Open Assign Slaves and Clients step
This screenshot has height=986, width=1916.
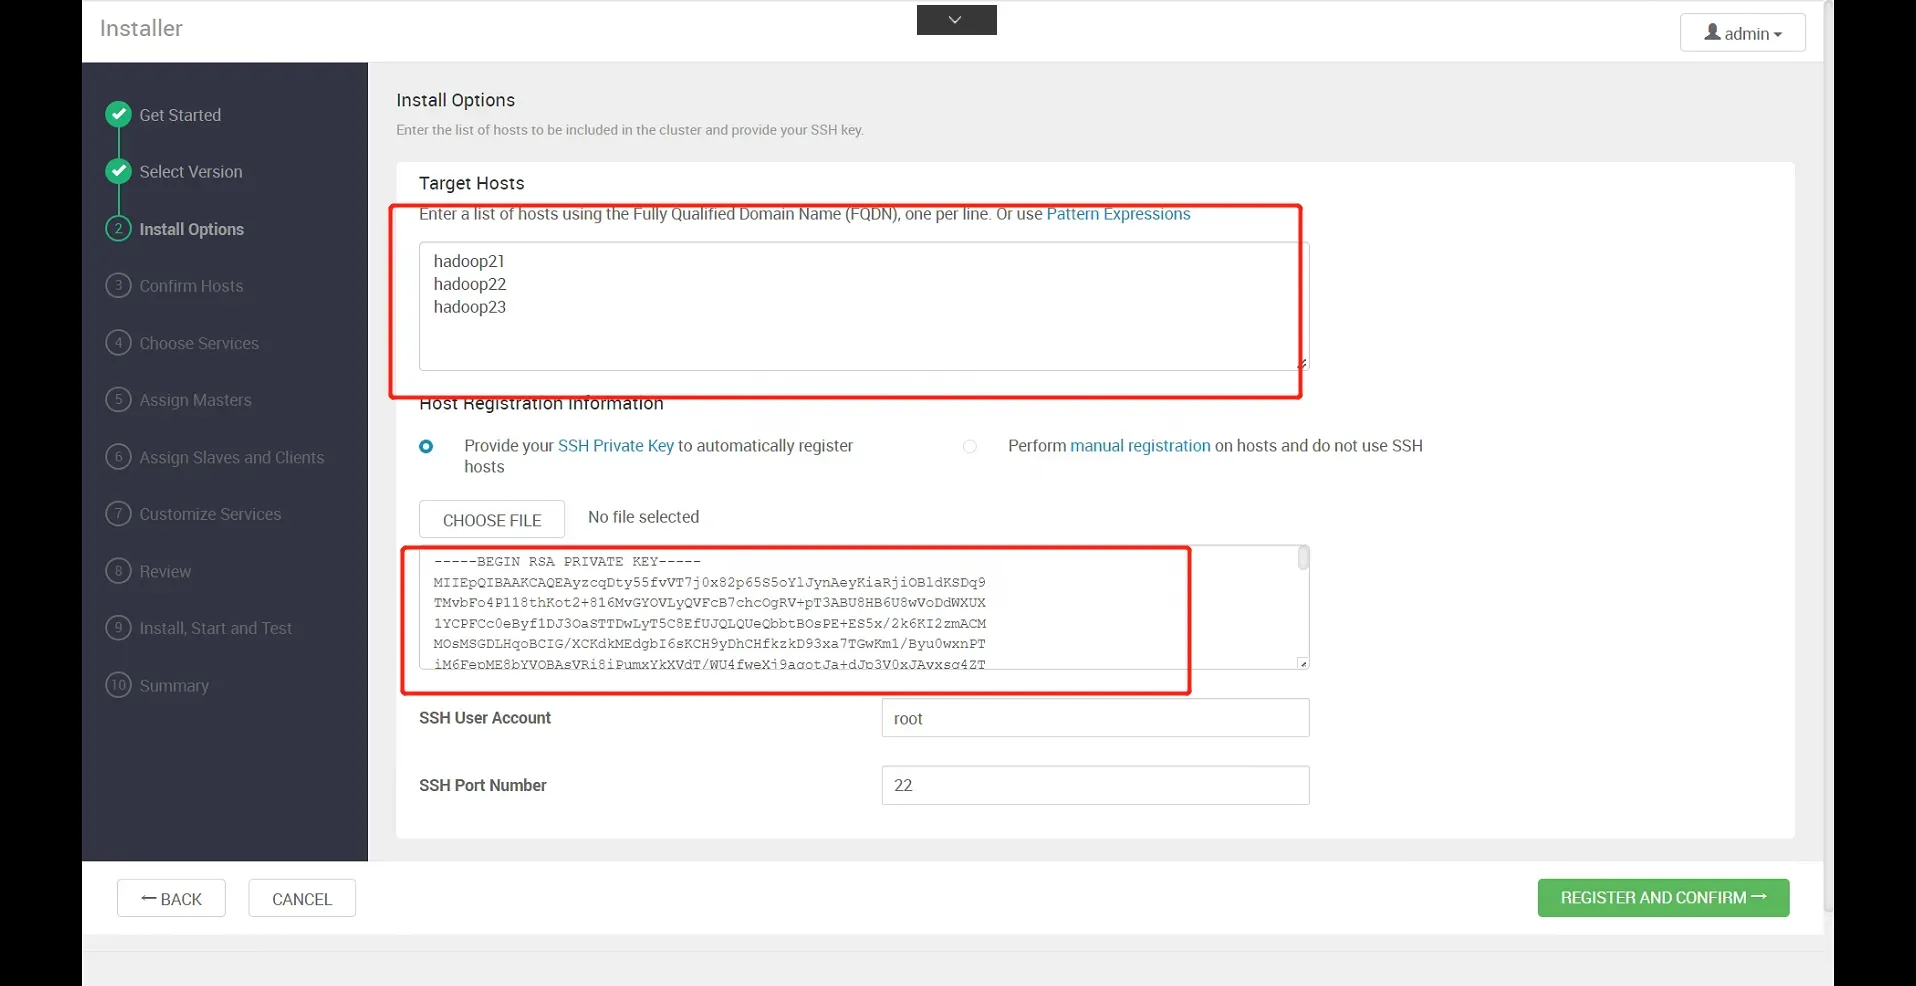(231, 457)
